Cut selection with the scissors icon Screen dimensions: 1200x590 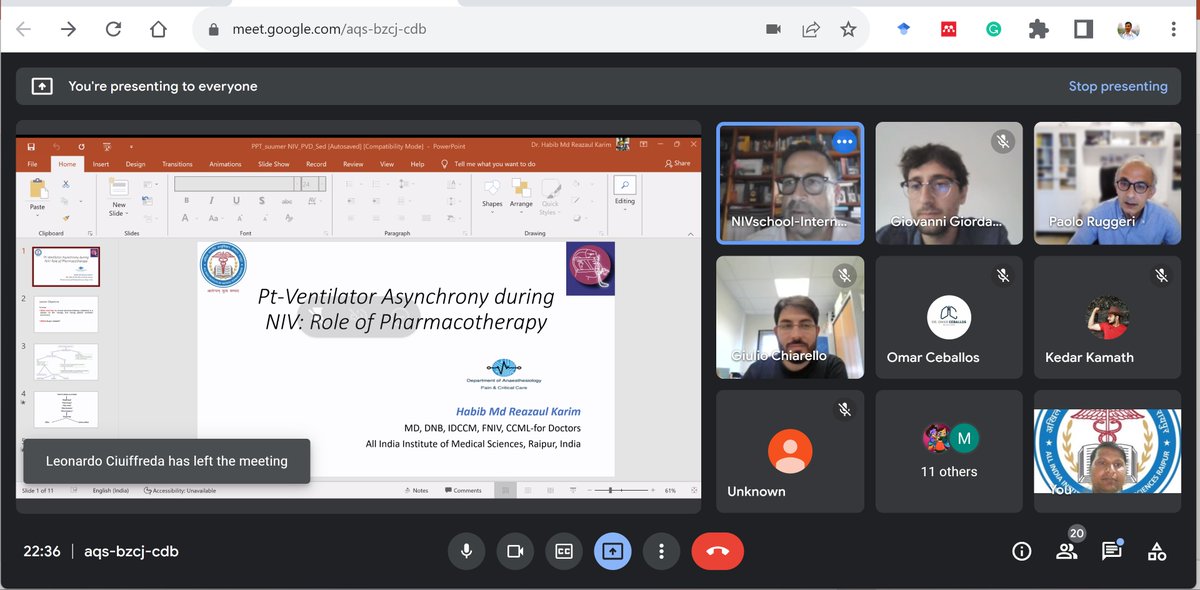(x=65, y=184)
